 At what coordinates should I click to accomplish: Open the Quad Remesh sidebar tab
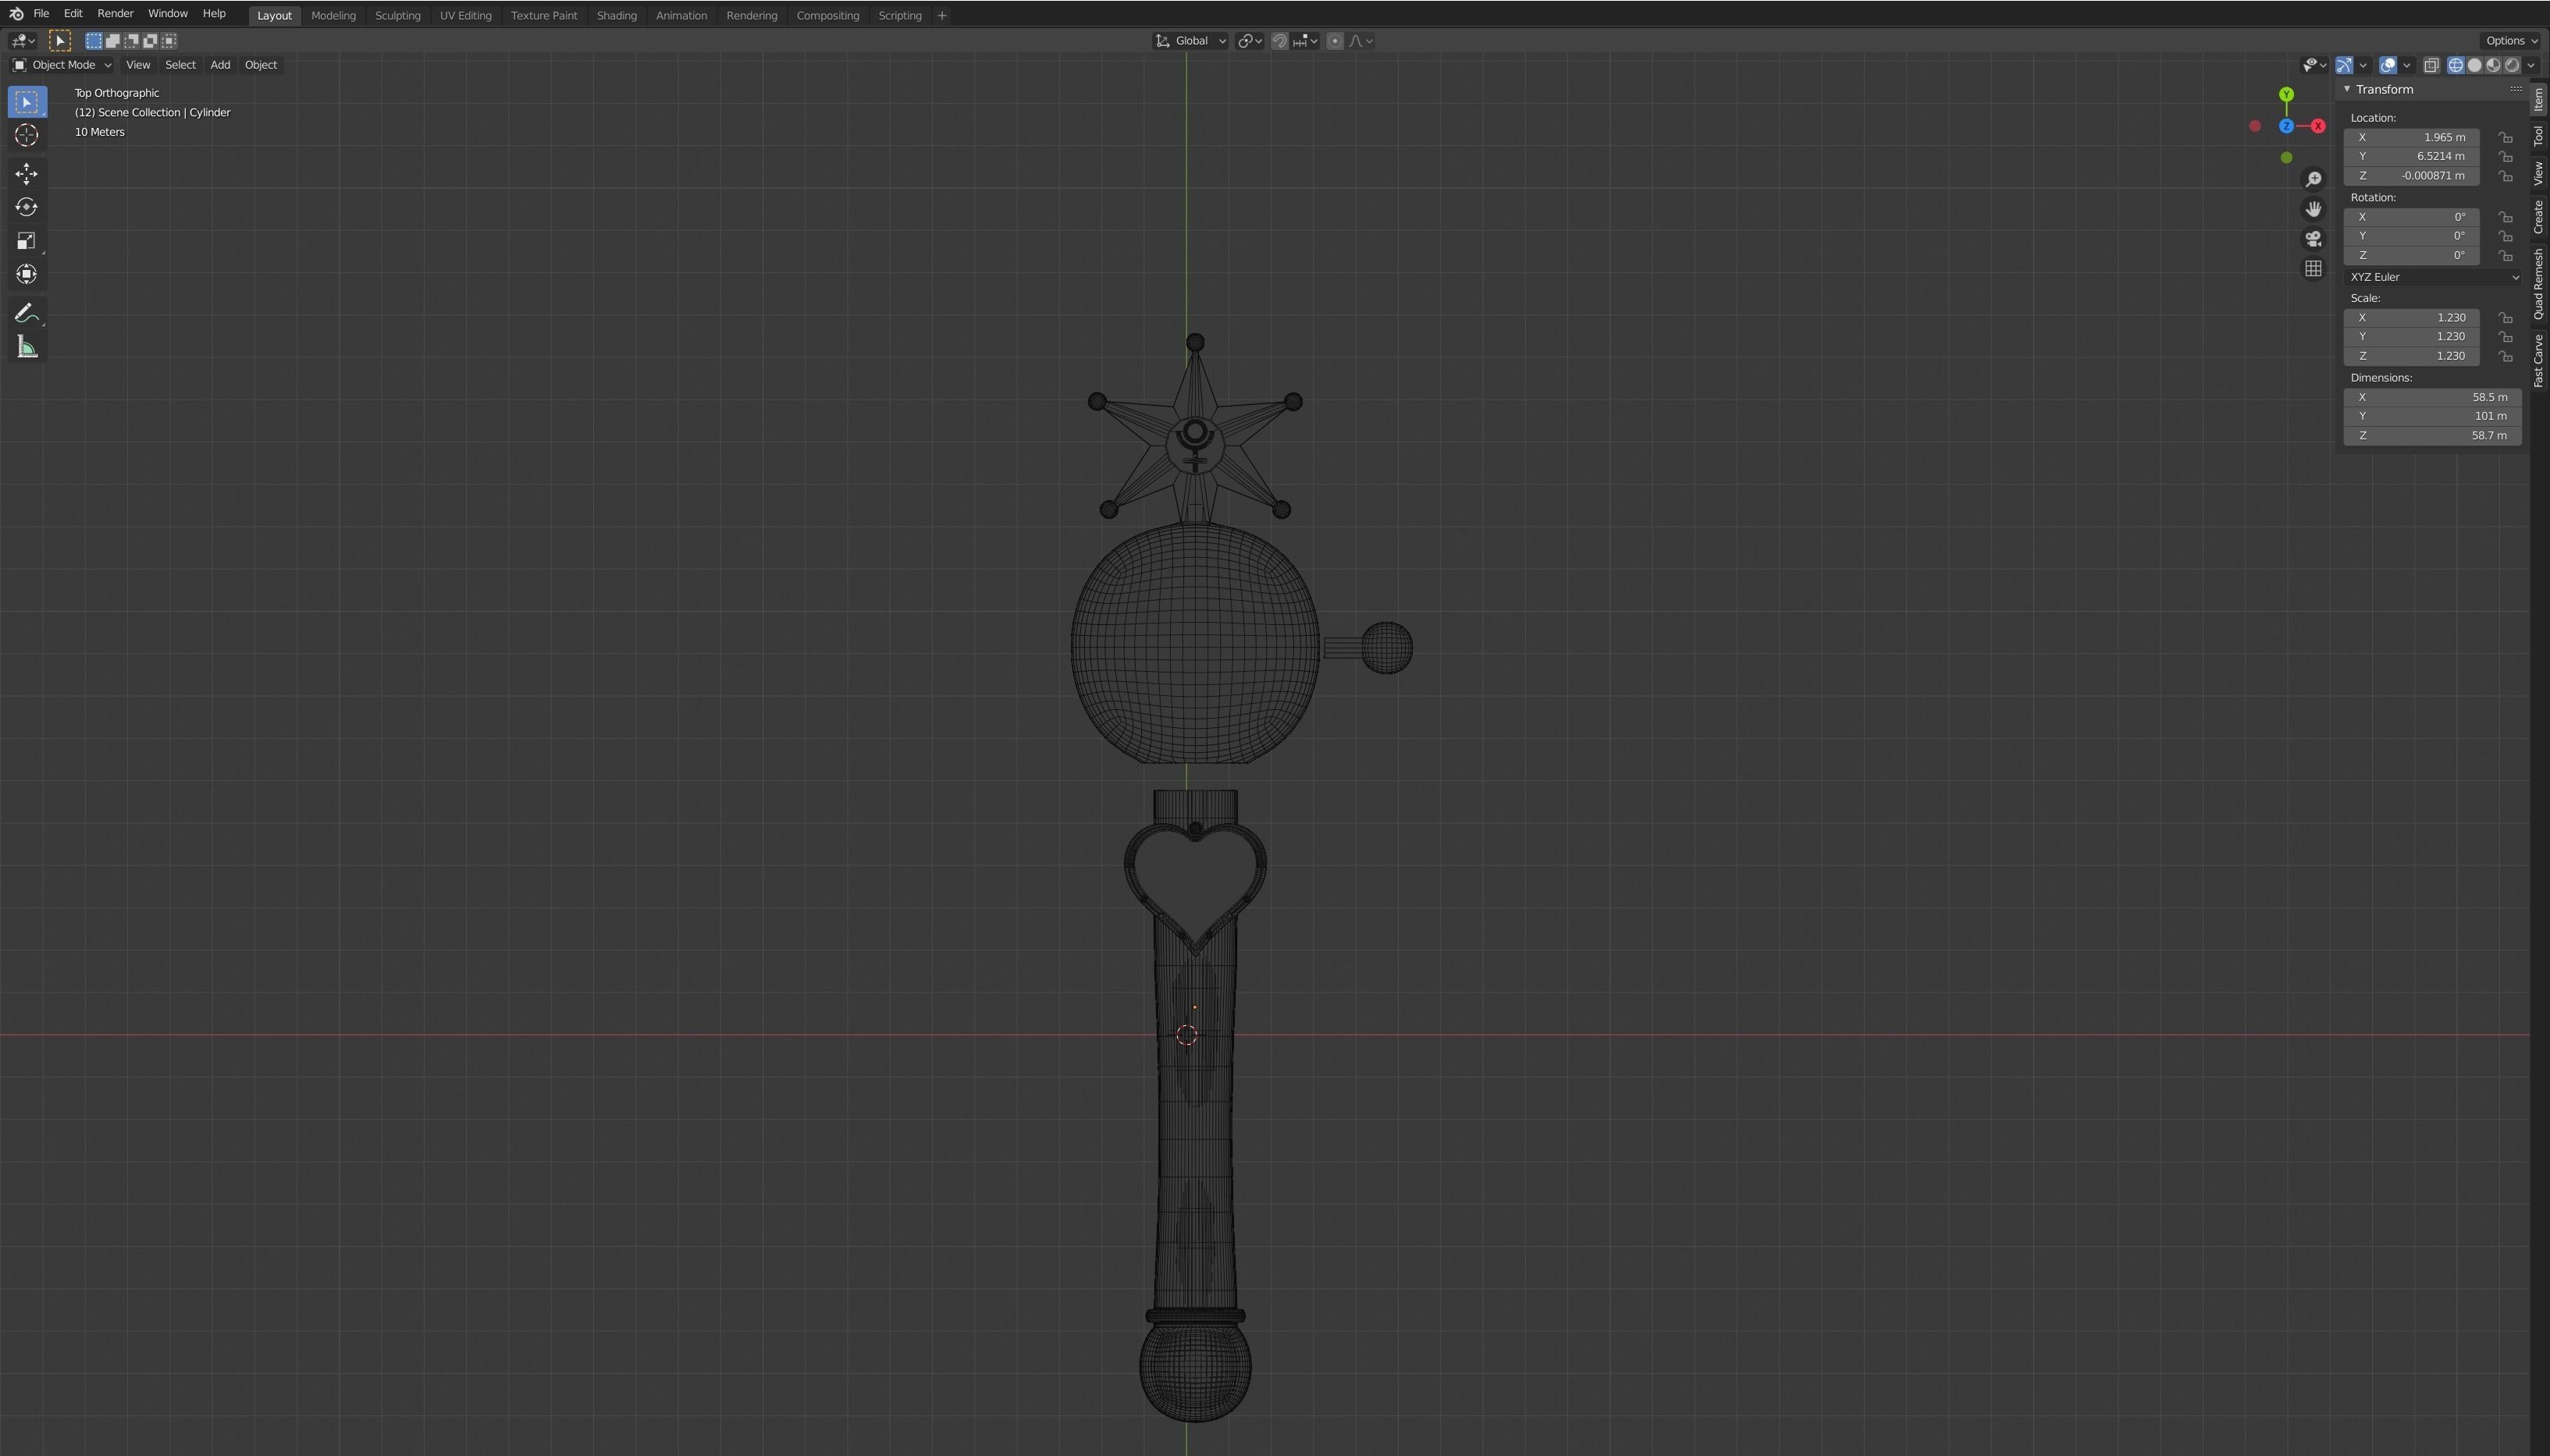[2538, 284]
